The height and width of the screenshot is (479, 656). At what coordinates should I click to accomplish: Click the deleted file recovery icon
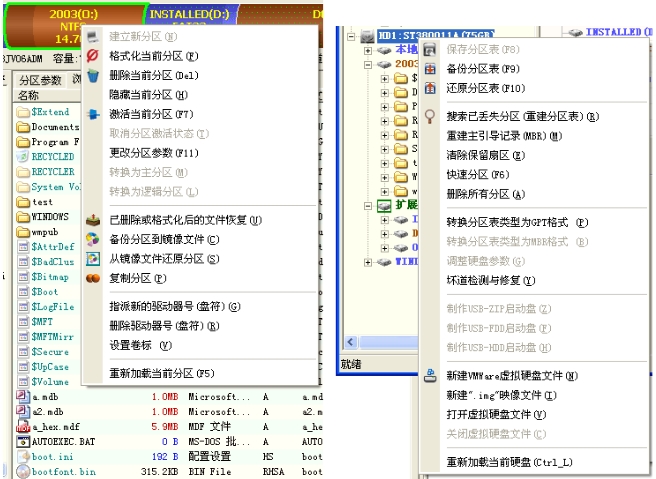pyautogui.click(x=94, y=220)
